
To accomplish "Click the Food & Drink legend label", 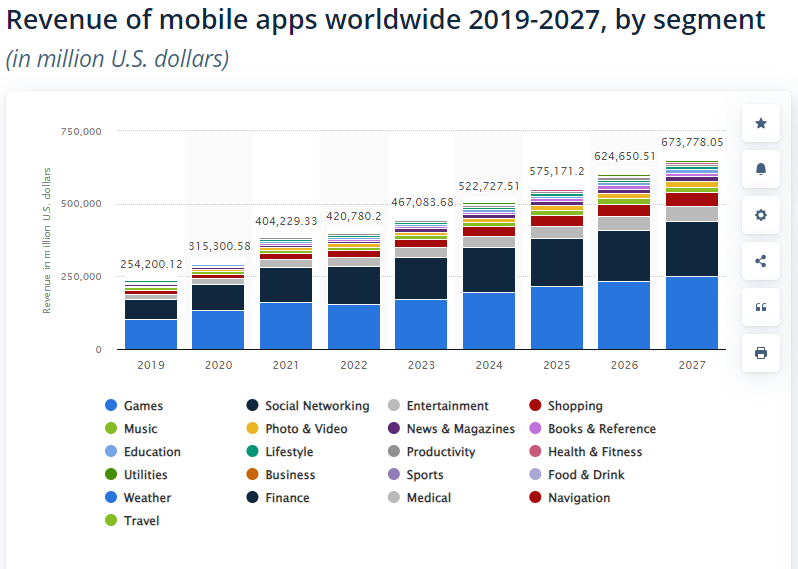I will point(586,474).
